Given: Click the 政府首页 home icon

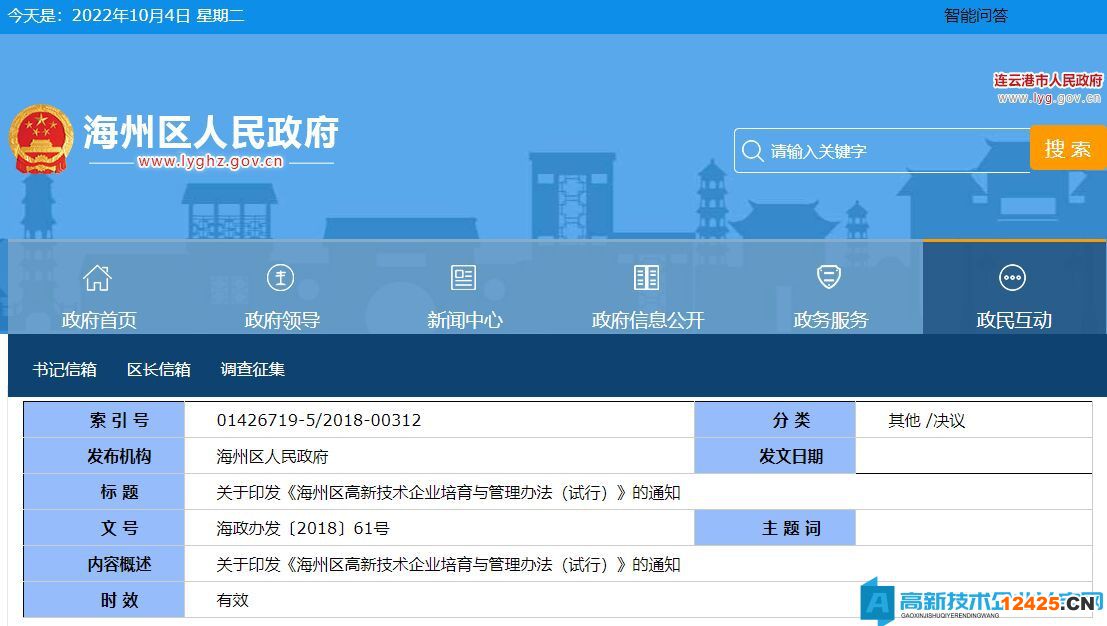Looking at the screenshot, I should (96, 278).
